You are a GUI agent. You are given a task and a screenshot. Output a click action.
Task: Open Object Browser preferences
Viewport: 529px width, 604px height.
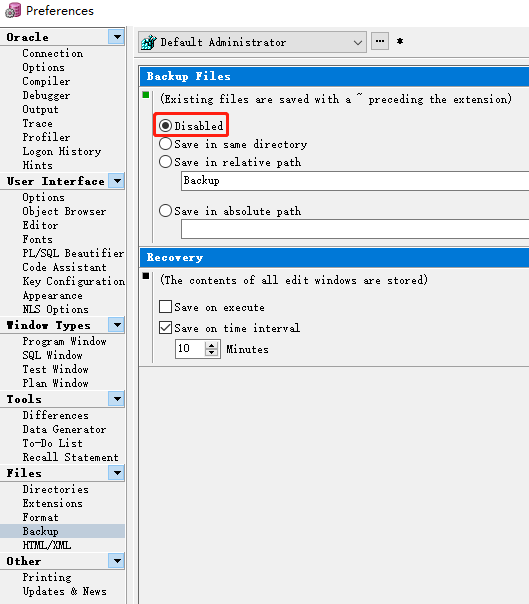[64, 211]
